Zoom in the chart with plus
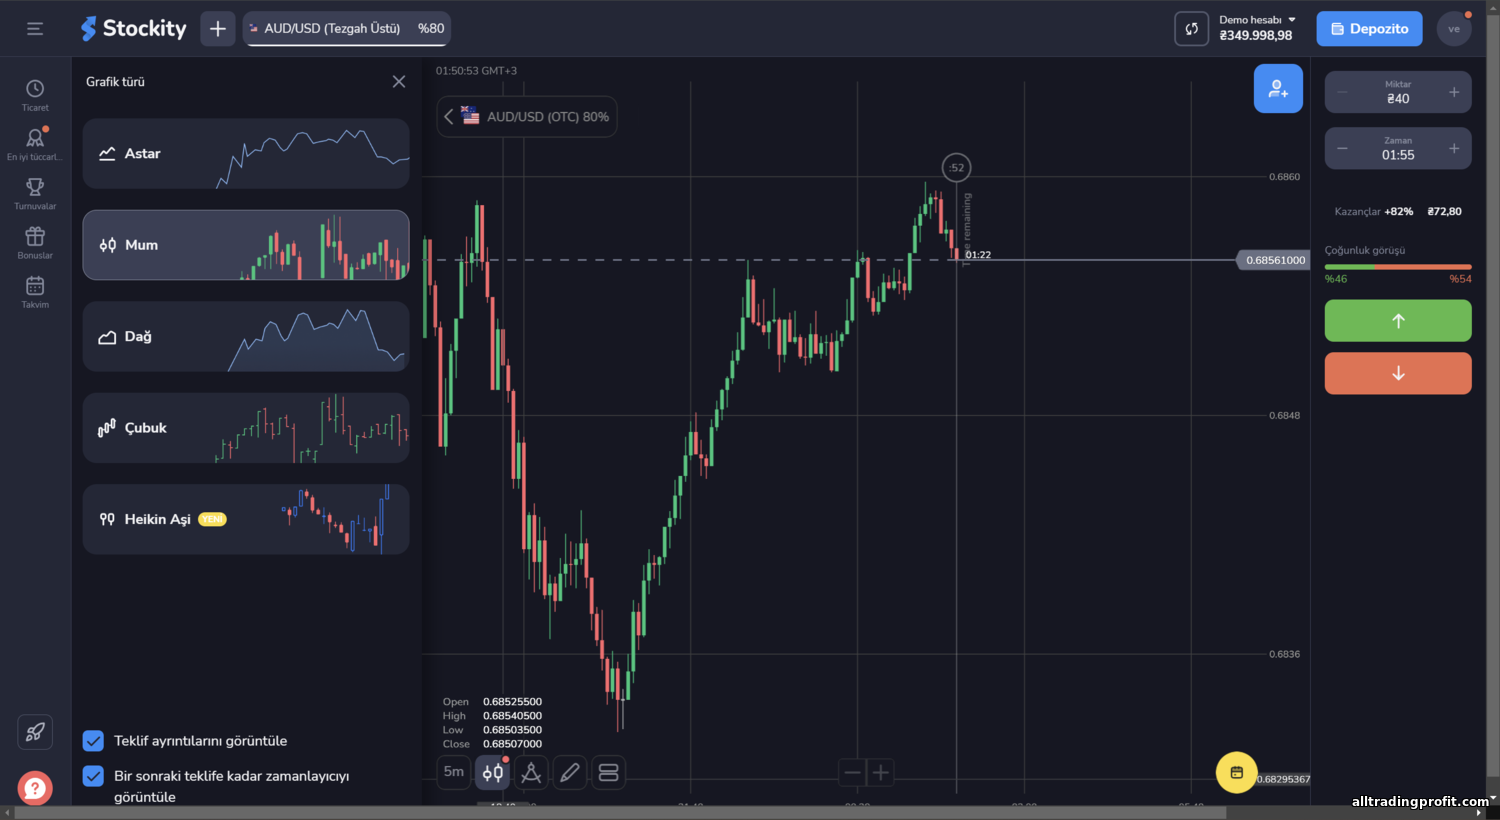 (x=880, y=772)
